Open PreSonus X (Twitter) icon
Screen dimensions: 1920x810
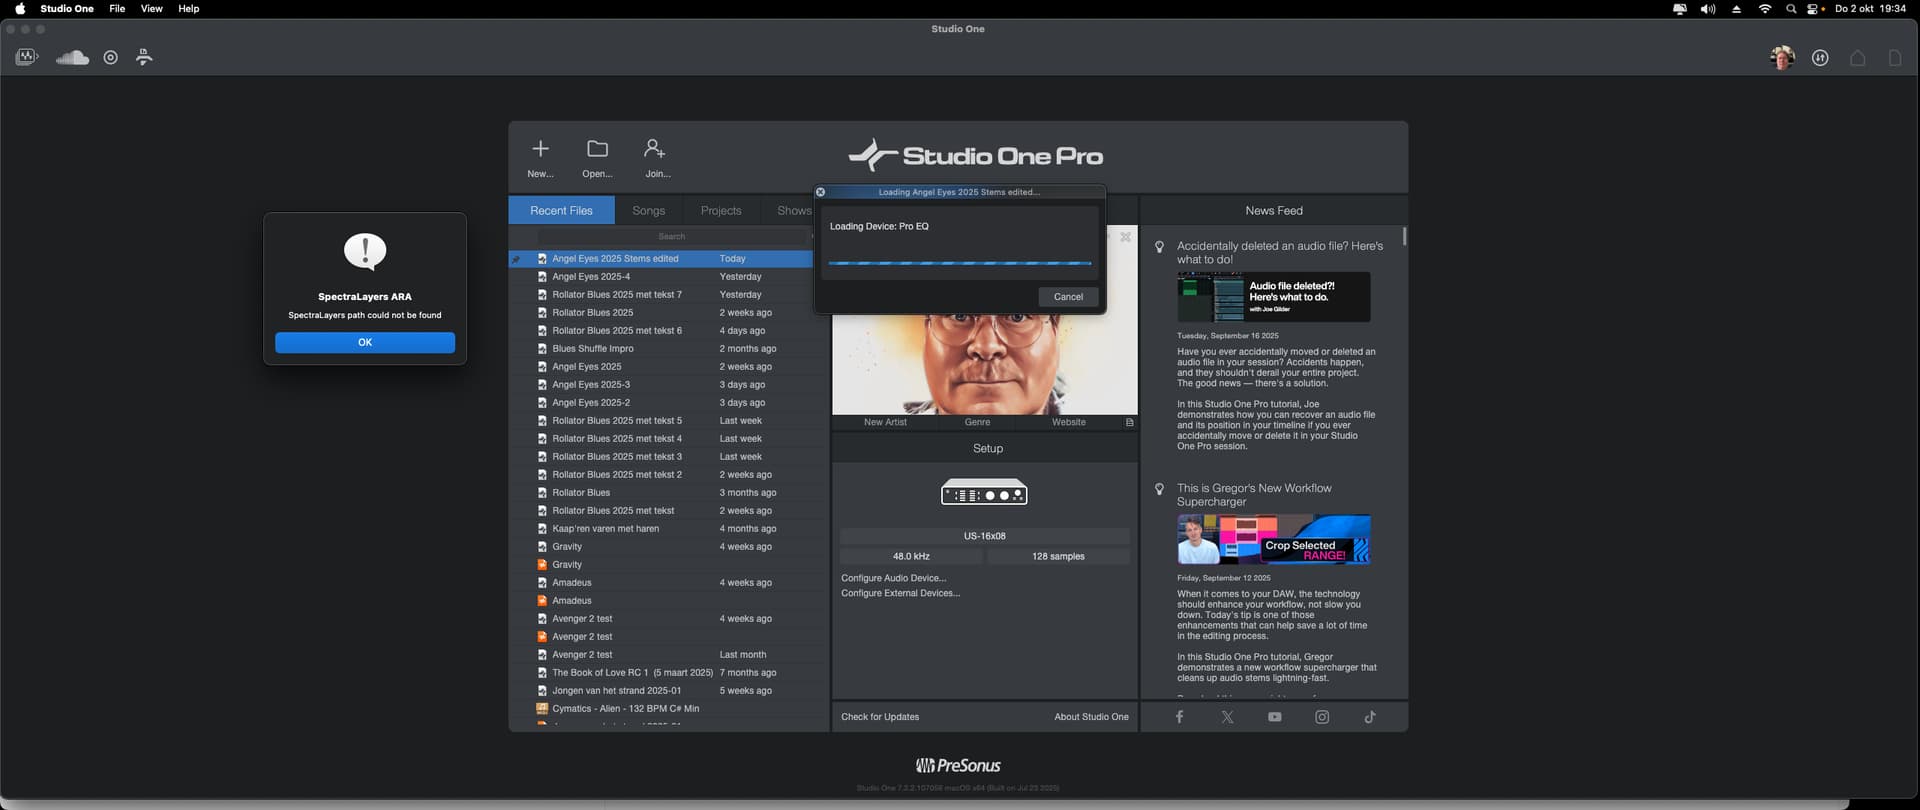[1227, 717]
